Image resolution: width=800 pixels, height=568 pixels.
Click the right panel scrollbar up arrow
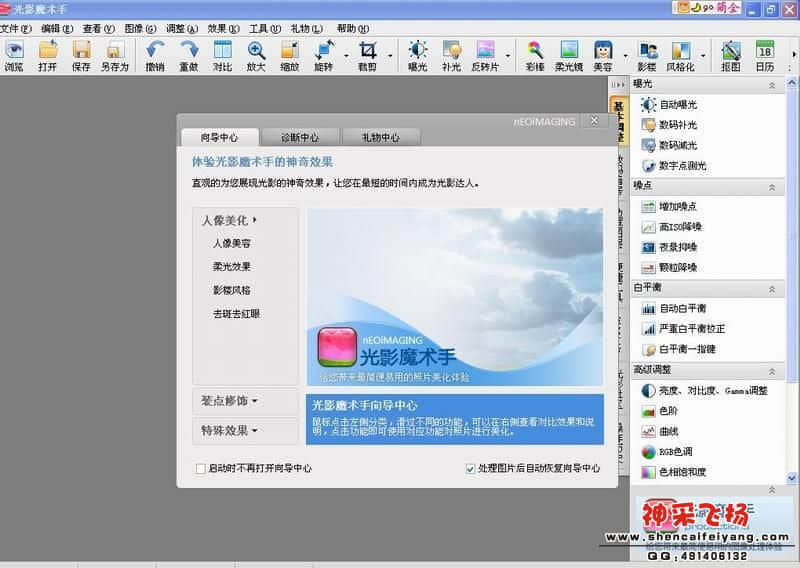pyautogui.click(x=791, y=82)
